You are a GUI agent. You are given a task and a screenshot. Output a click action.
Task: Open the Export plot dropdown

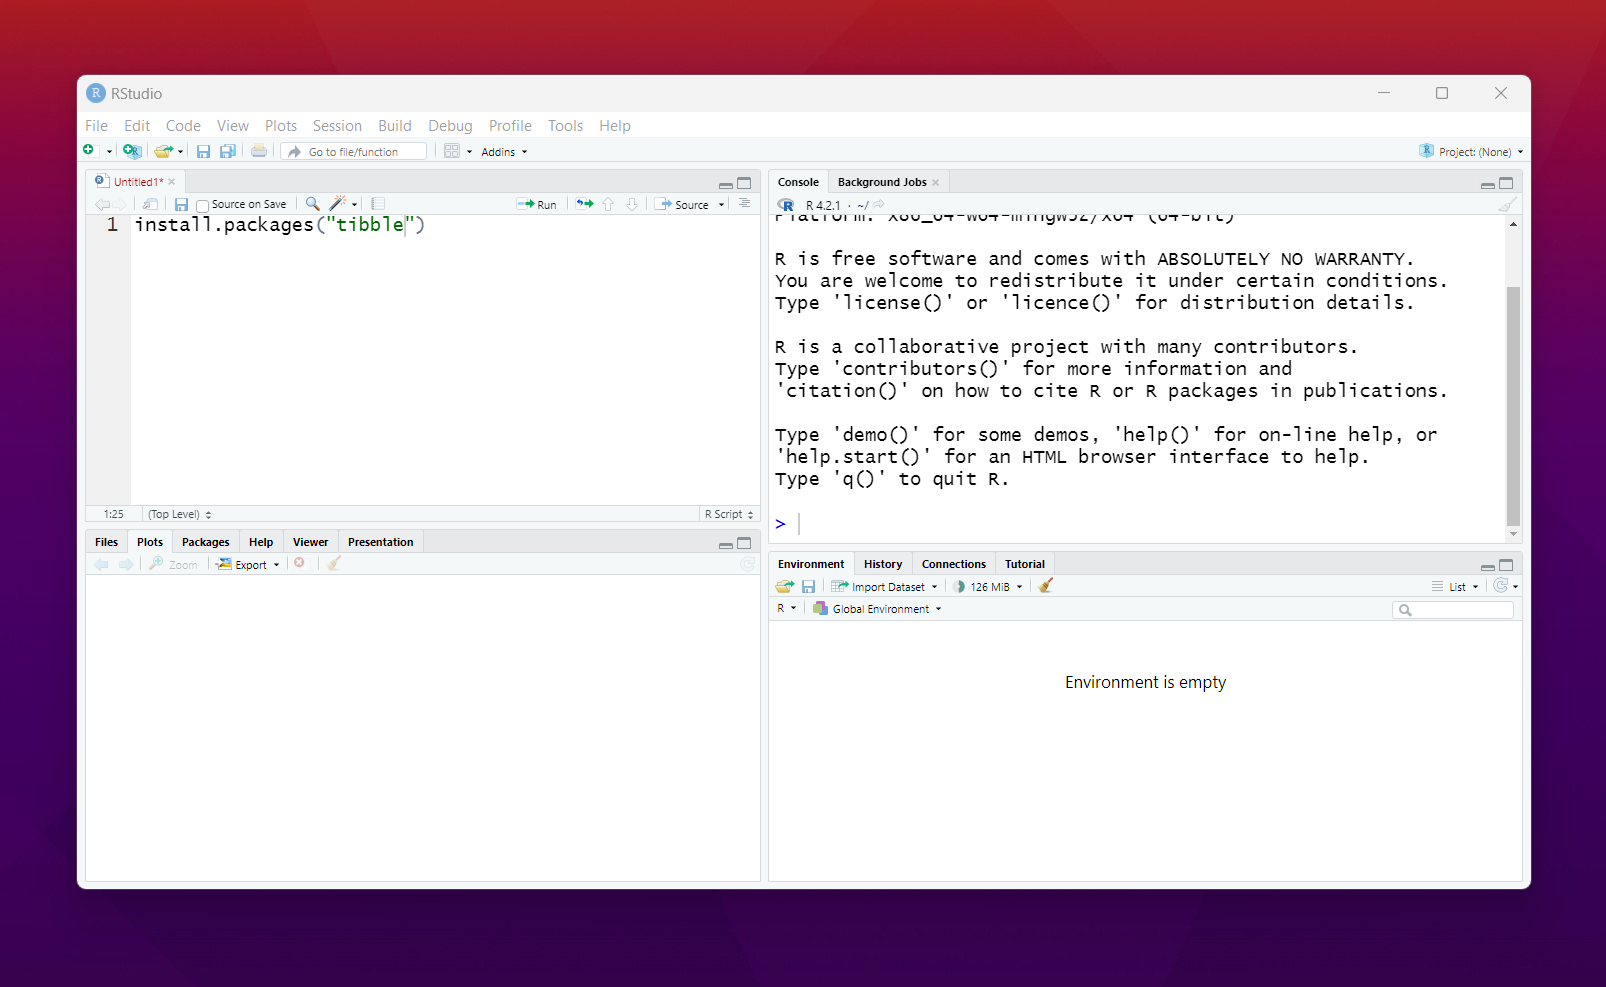248,565
